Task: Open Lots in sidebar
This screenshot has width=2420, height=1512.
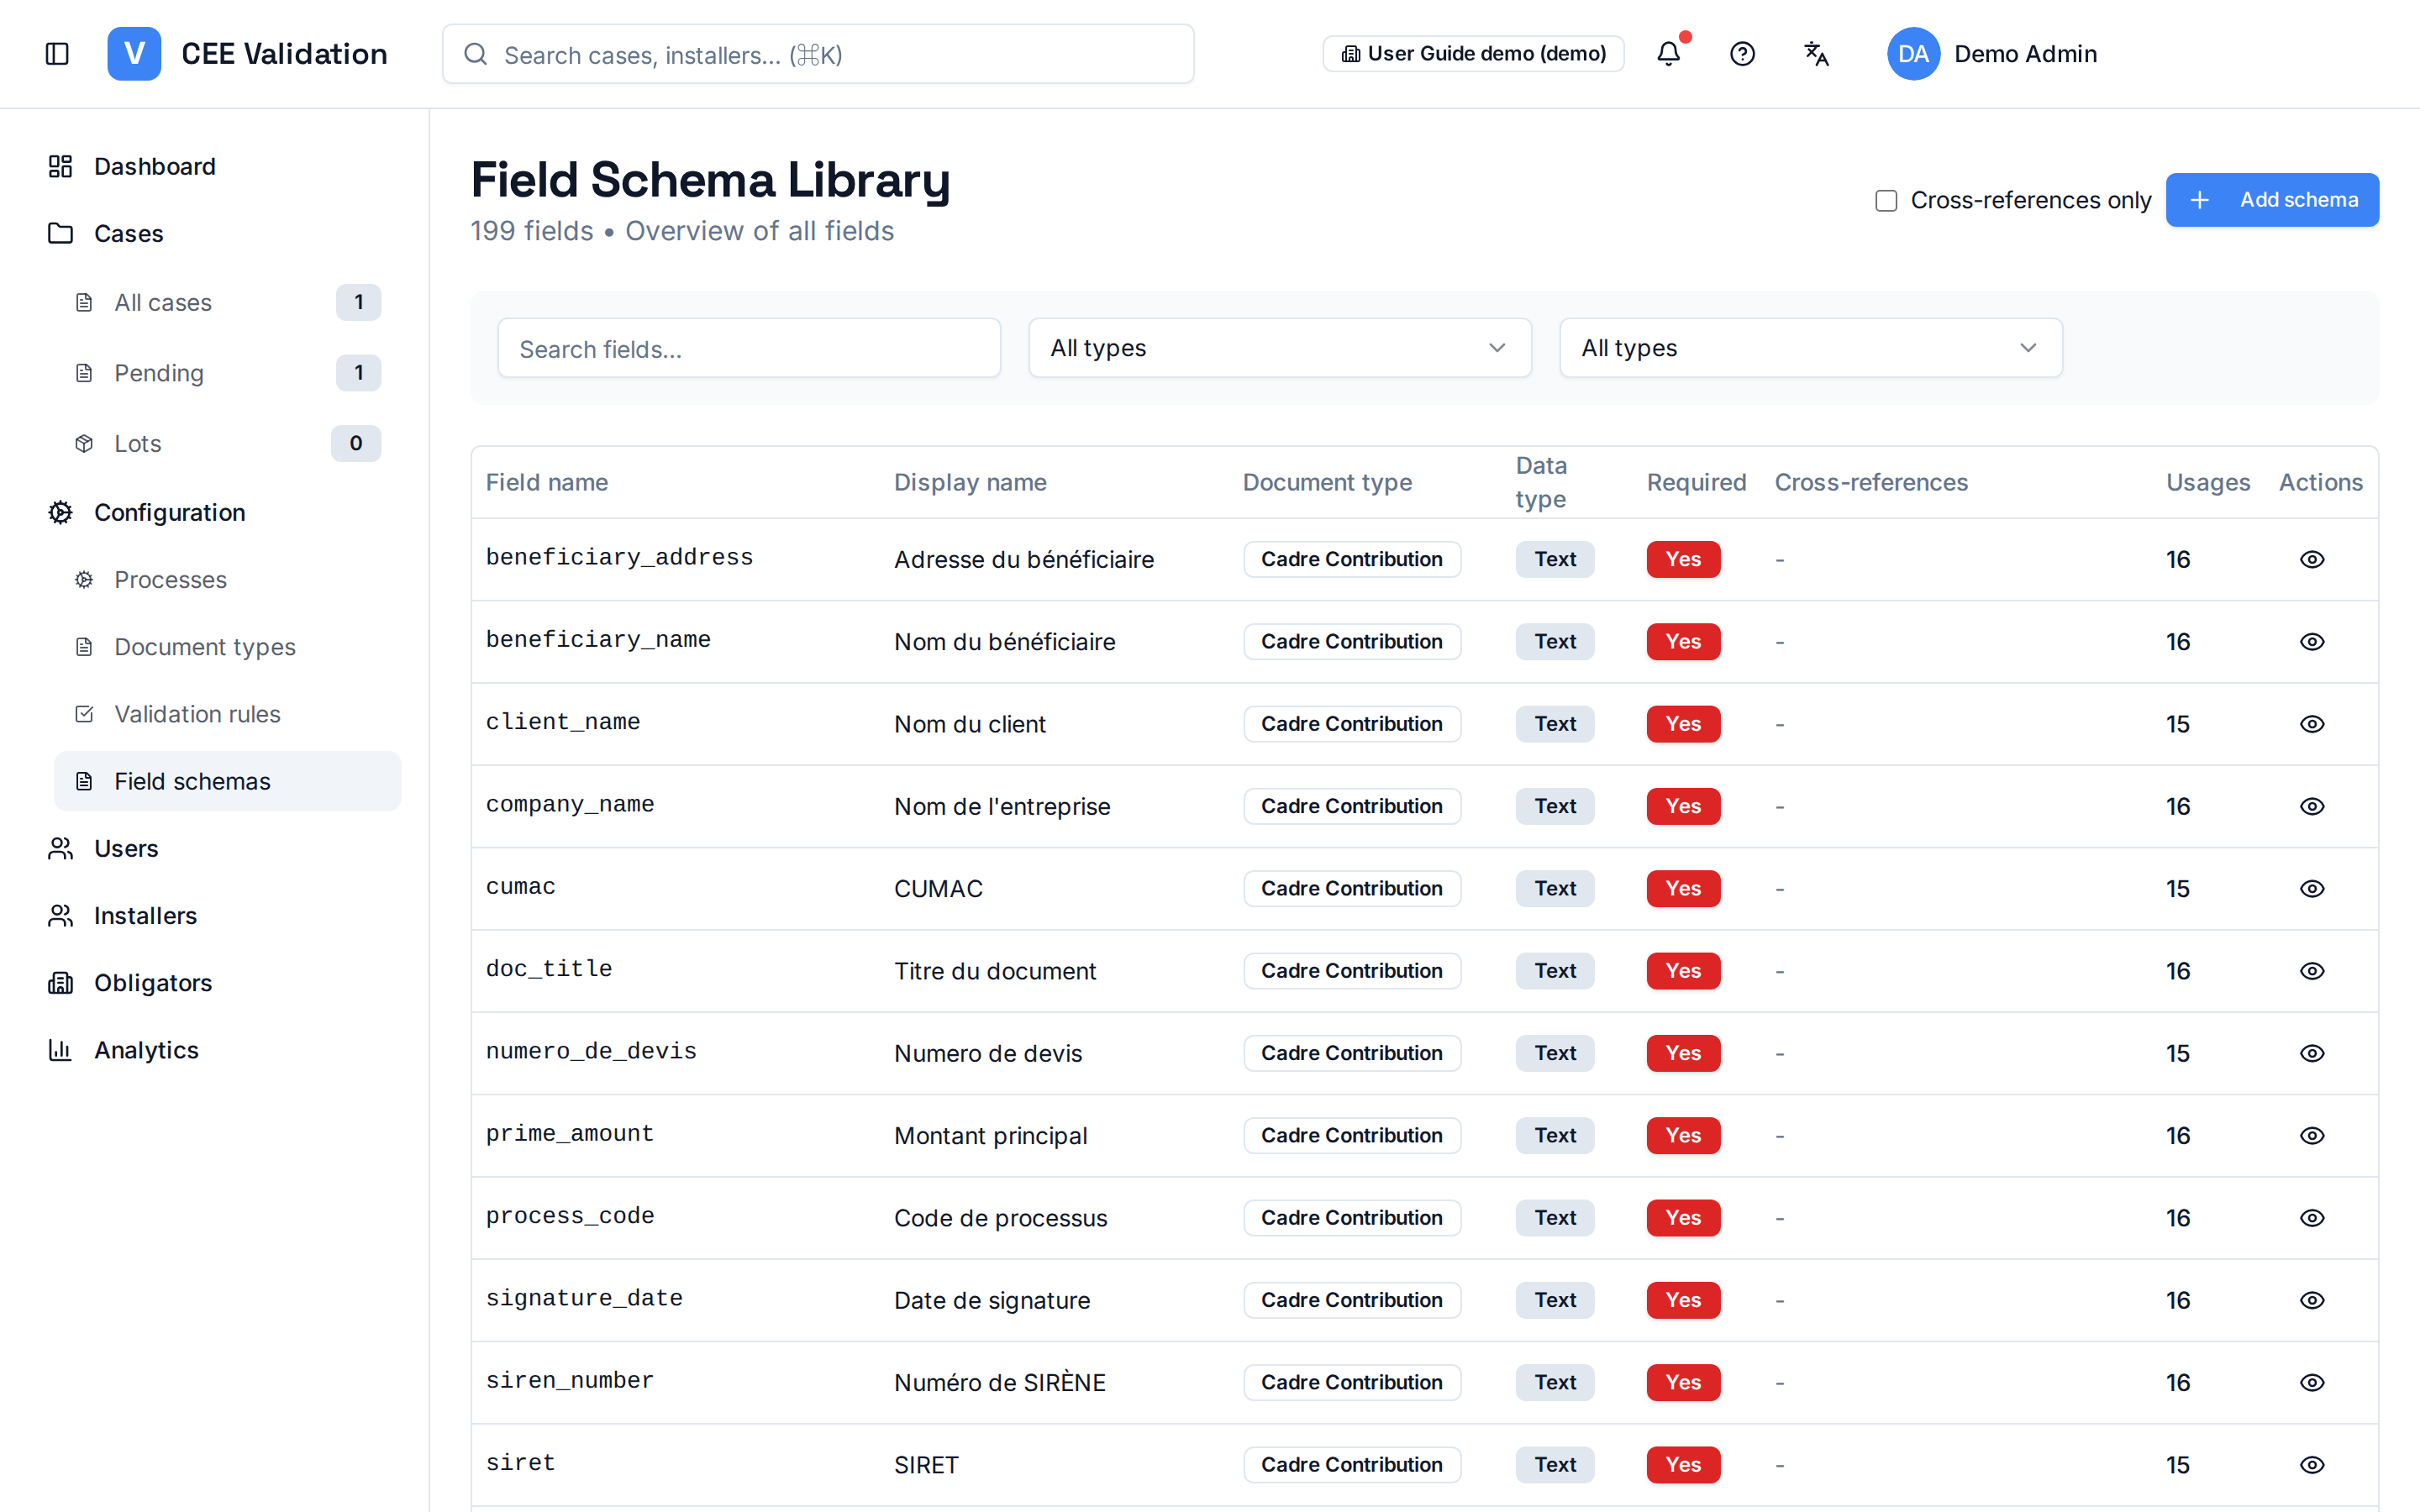Action: pyautogui.click(x=228, y=444)
